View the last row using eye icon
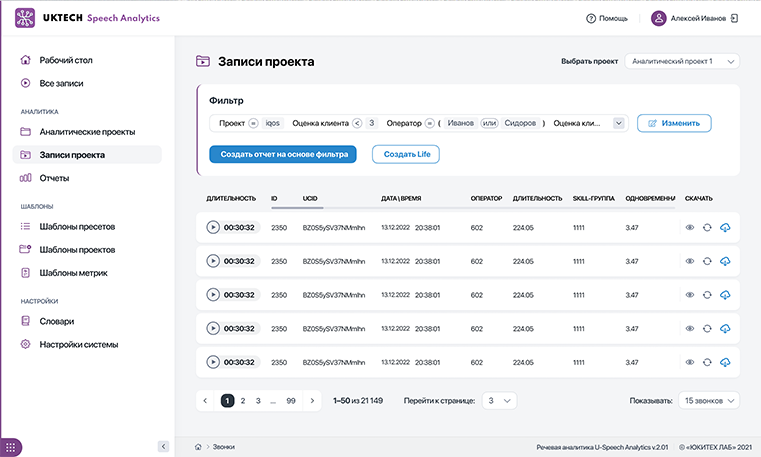This screenshot has height=457, width=761. point(690,363)
